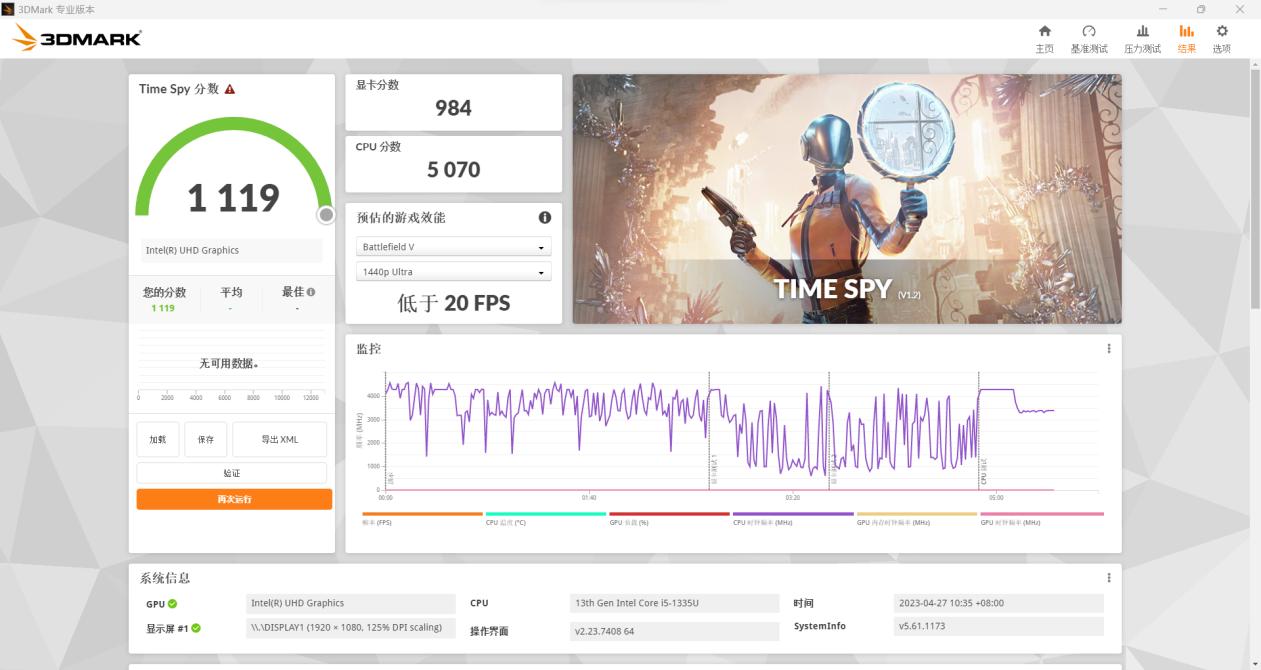Screen dimensions: 1261x670
Task: Open the 选项 settings gear icon
Action: 1221,38
